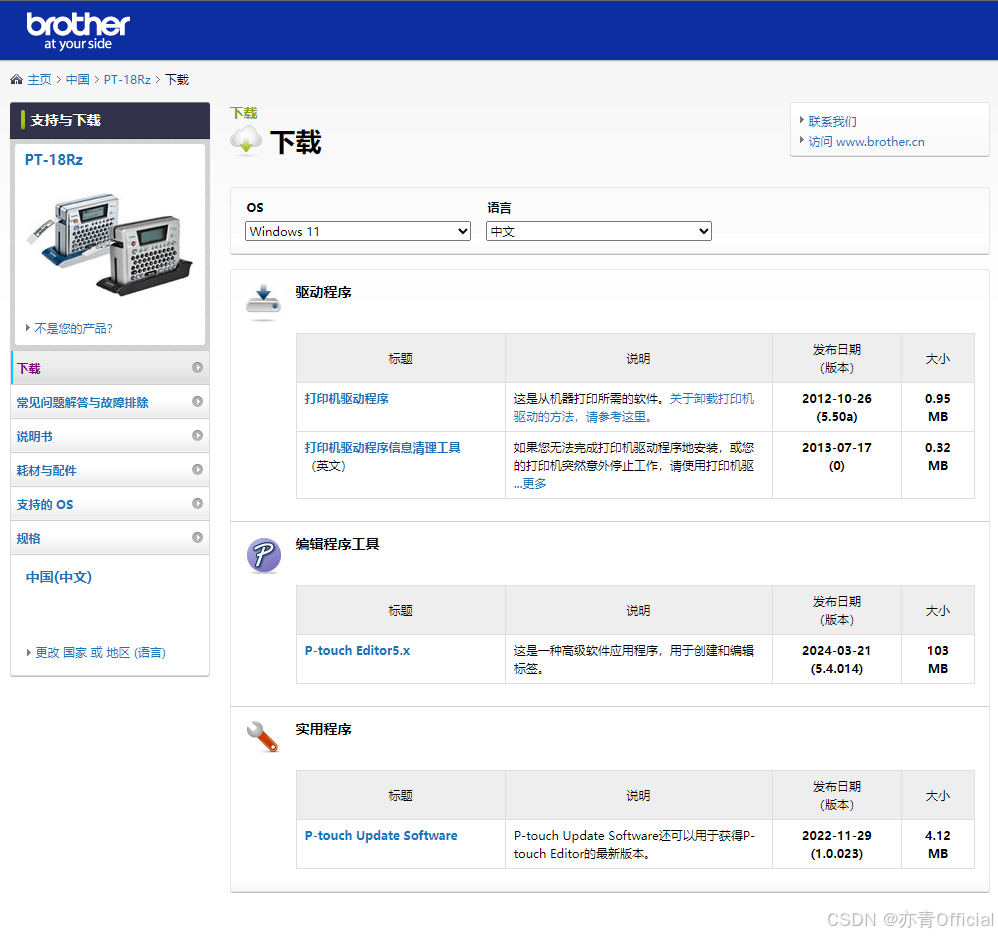Click the 中国(中文) region label
The height and width of the screenshot is (937, 998).
tap(59, 577)
